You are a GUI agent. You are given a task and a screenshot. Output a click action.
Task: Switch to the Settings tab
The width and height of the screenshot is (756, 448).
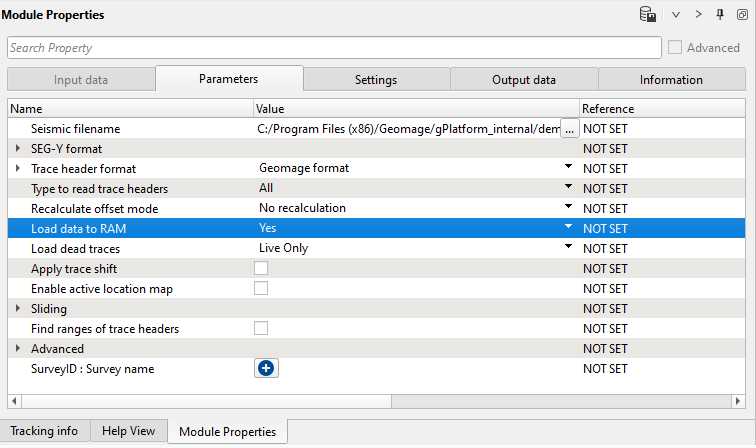(376, 80)
